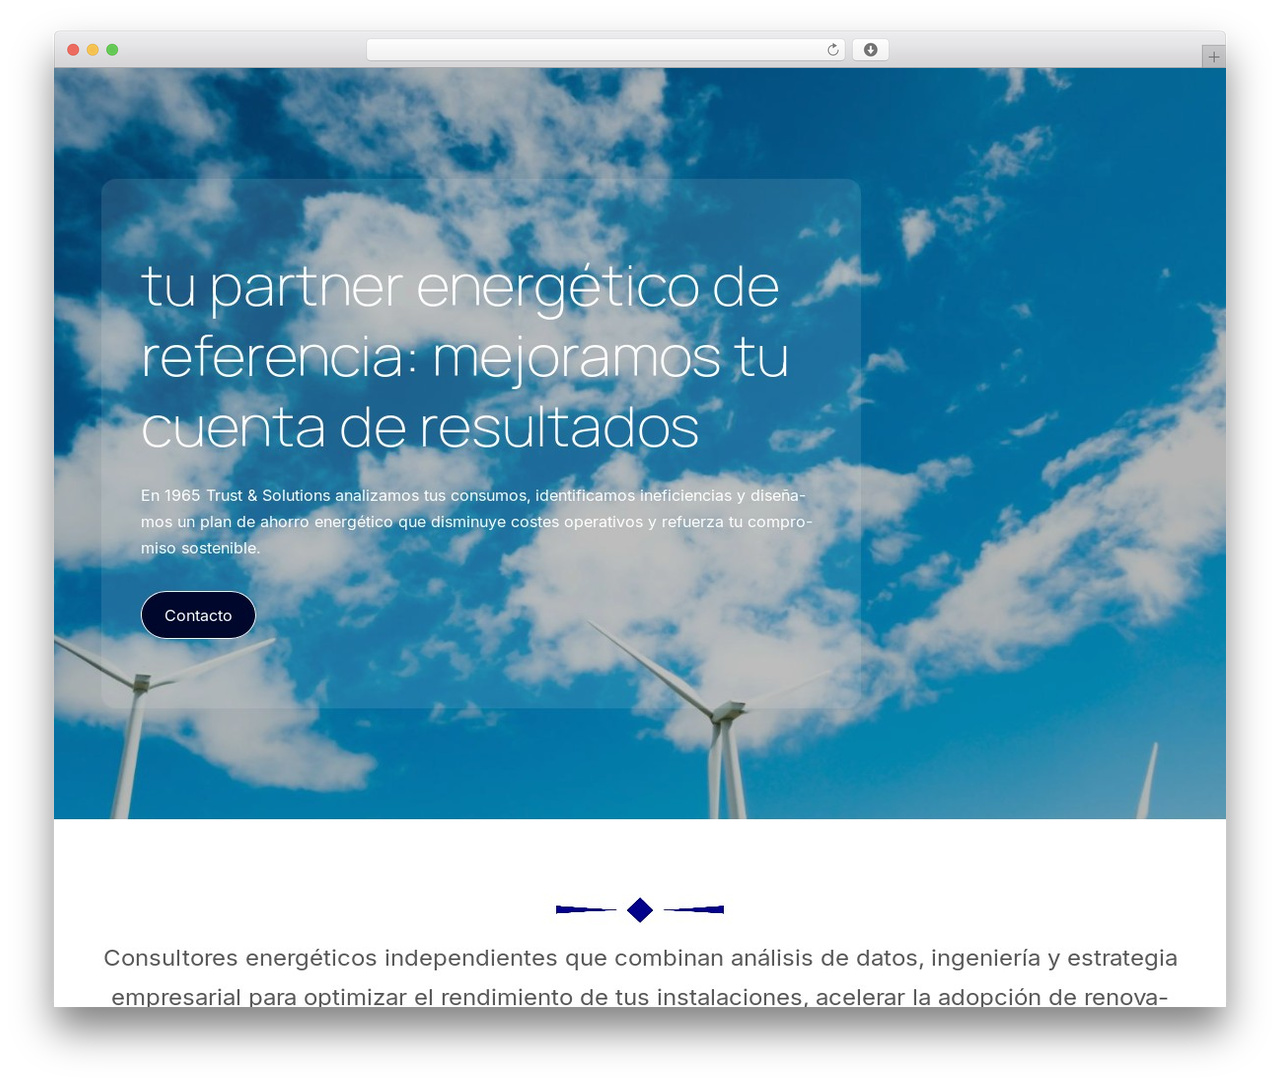The width and height of the screenshot is (1280, 1084).
Task: Click the paragraph starting "En 1965 Trust & Solutions"
Action: click(x=476, y=522)
